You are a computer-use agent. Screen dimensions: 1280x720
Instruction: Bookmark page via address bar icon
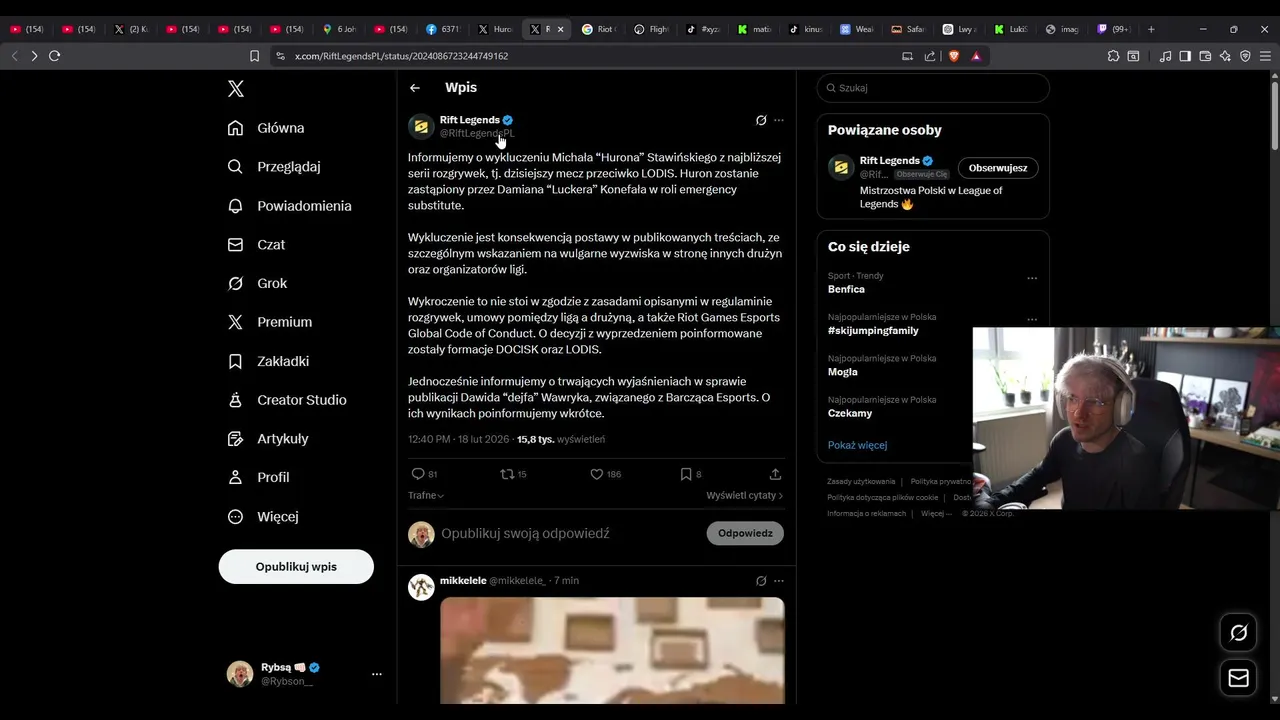click(254, 56)
